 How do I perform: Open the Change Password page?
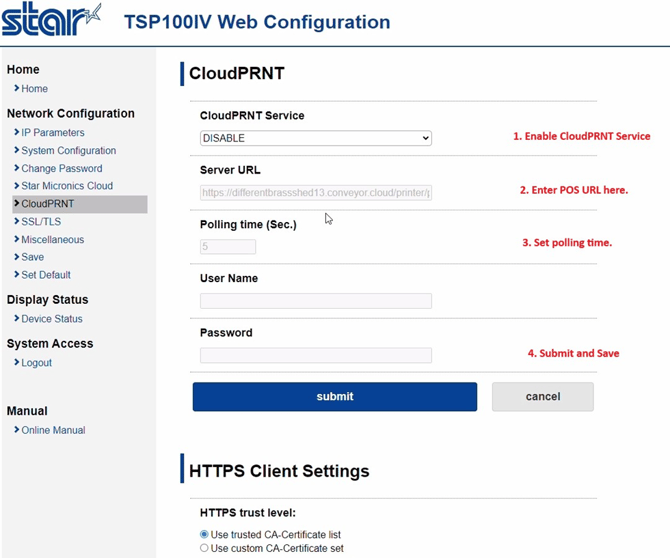tap(61, 168)
